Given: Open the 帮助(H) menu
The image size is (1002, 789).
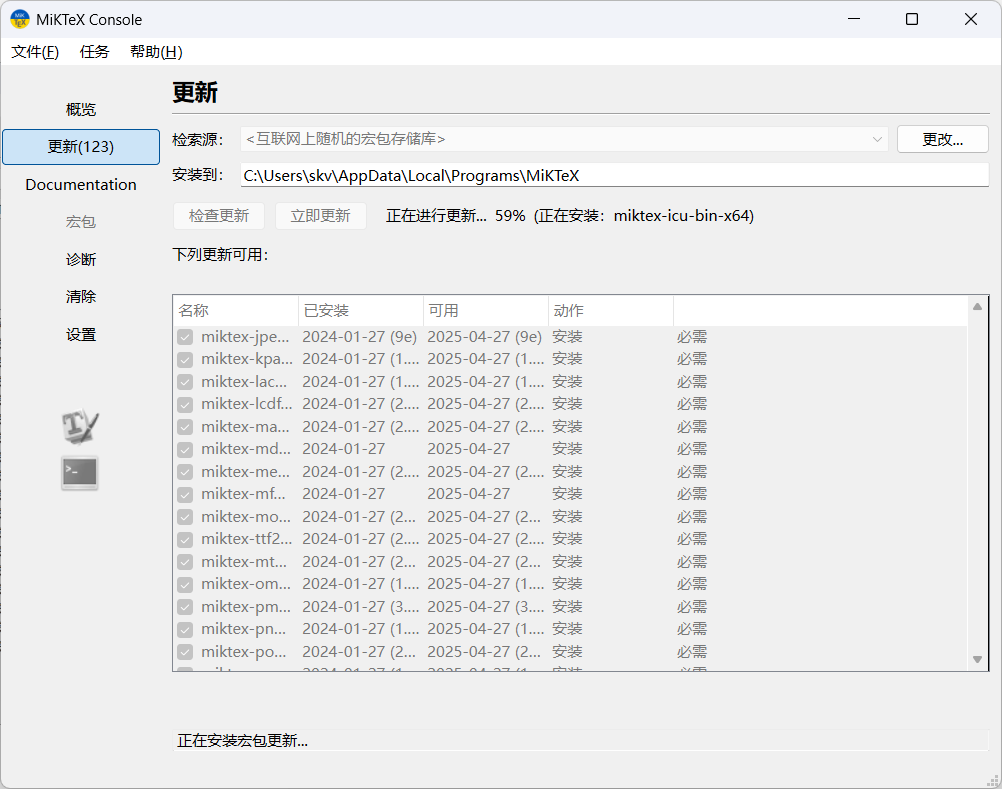Looking at the screenshot, I should [x=157, y=52].
